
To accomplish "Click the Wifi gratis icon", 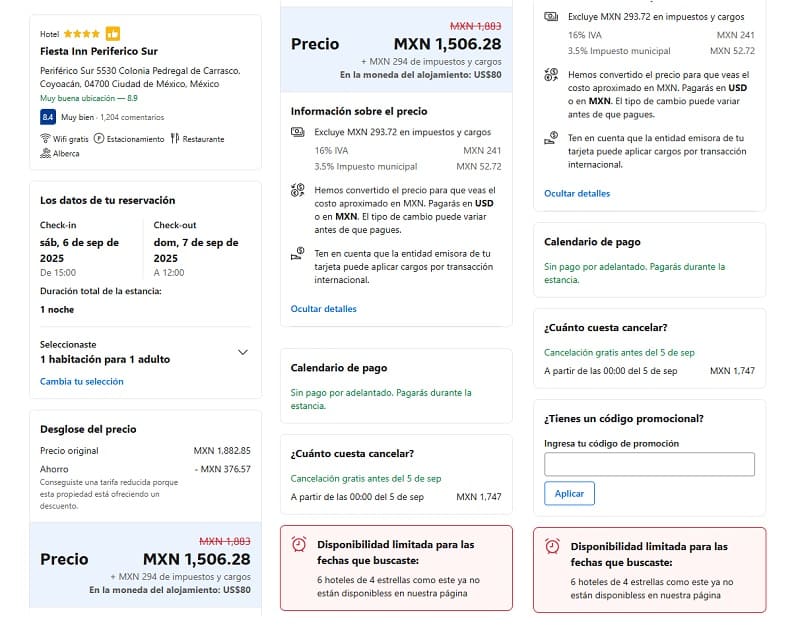I will point(45,138).
